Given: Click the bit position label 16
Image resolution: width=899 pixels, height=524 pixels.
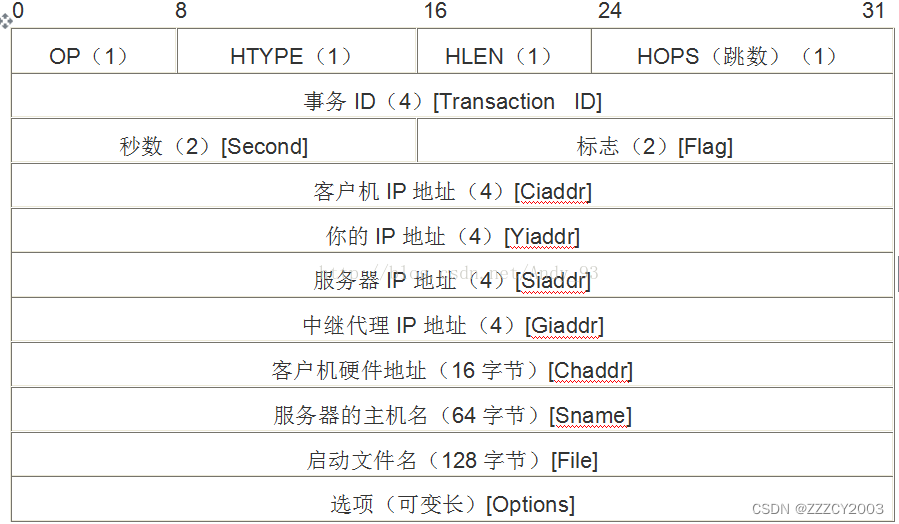Looking at the screenshot, I should [435, 11].
